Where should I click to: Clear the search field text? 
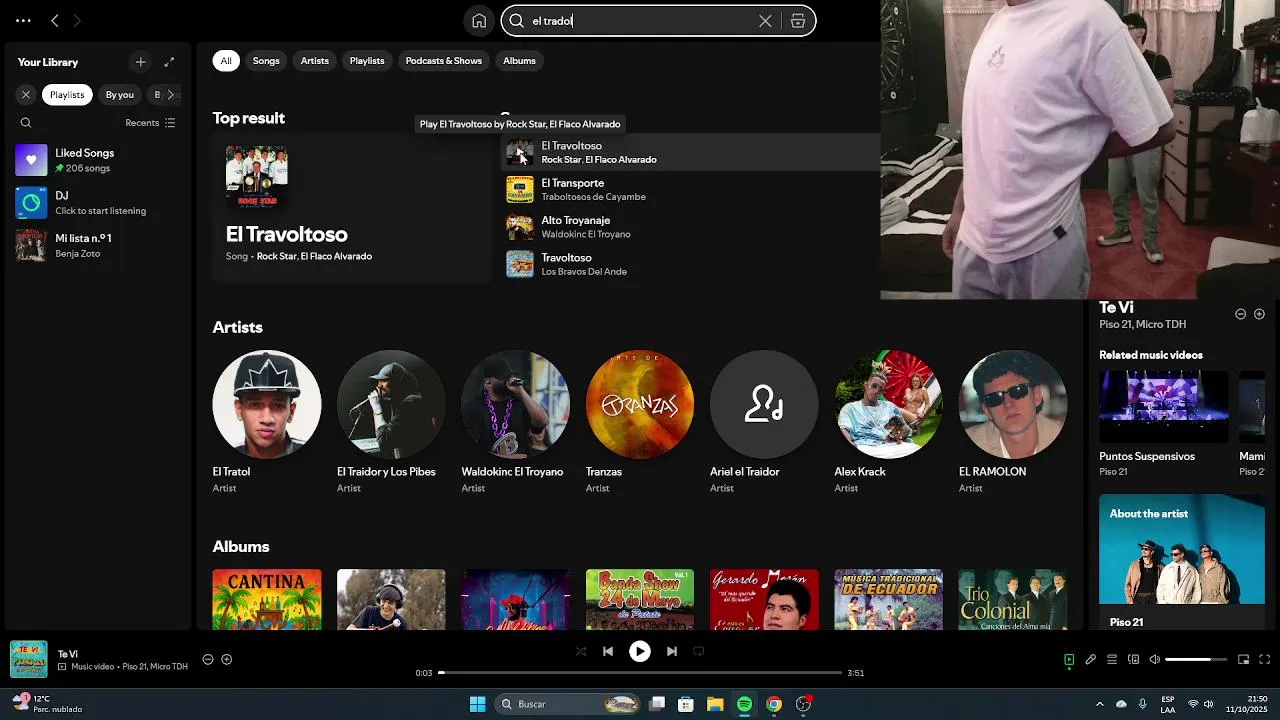coord(765,21)
